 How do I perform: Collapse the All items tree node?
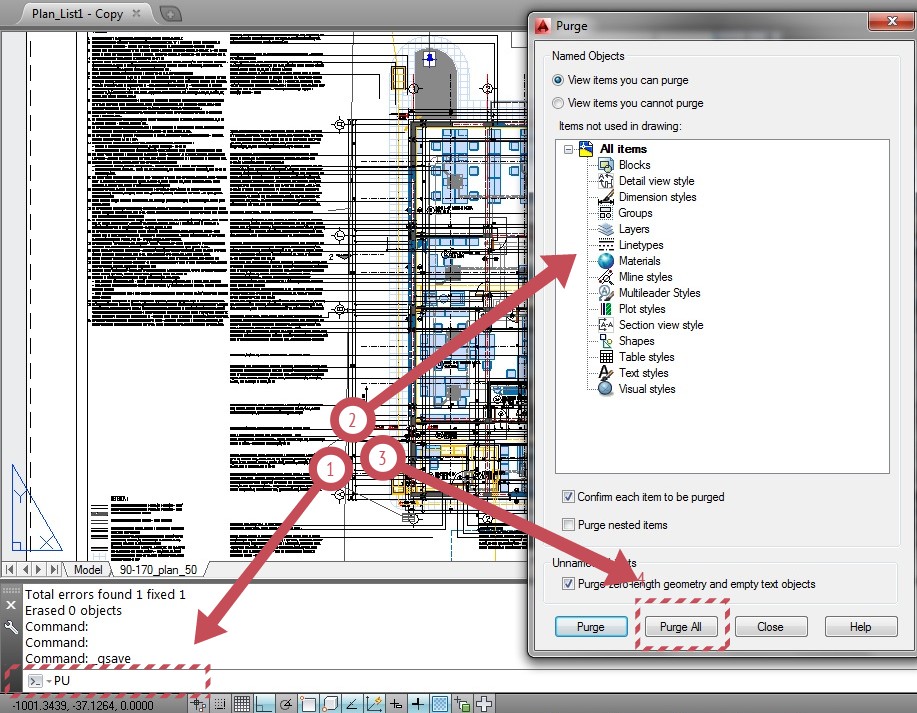click(x=568, y=149)
